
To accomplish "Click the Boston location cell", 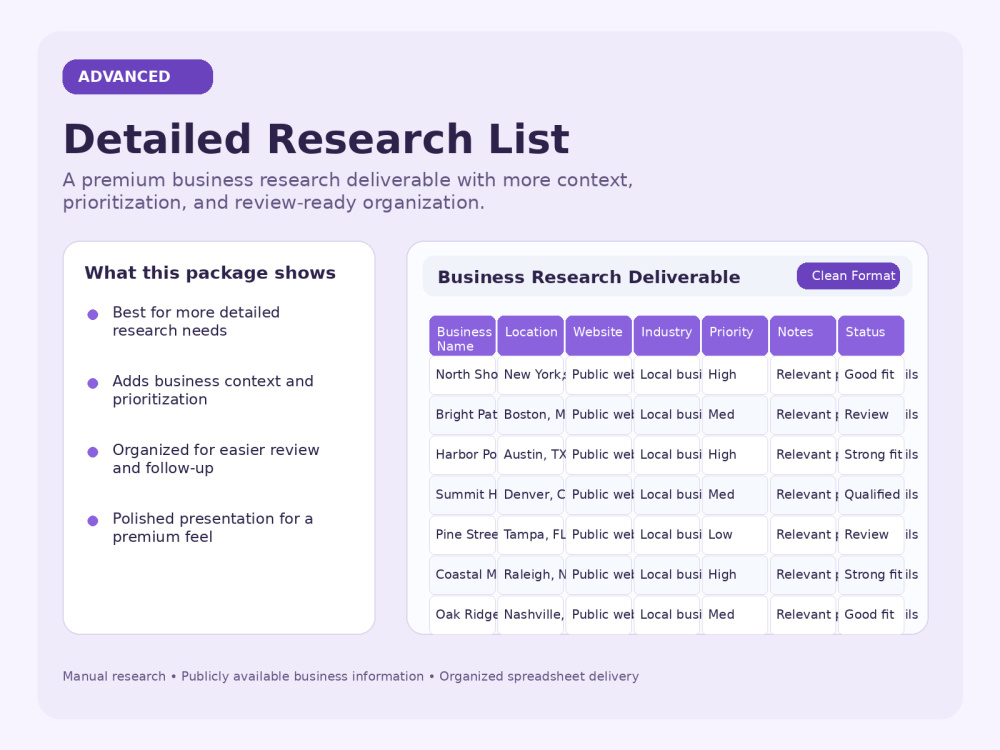I will tap(531, 415).
